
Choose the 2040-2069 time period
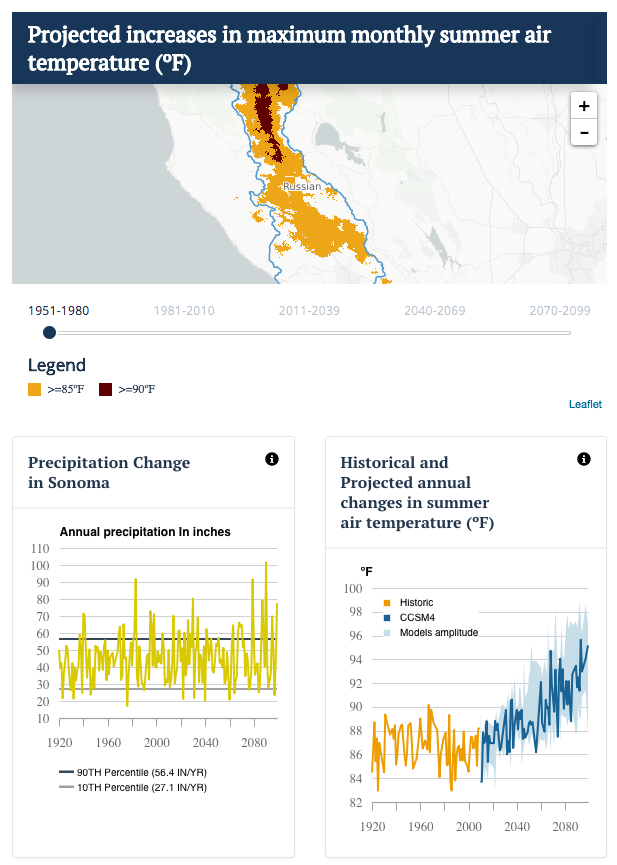435,311
